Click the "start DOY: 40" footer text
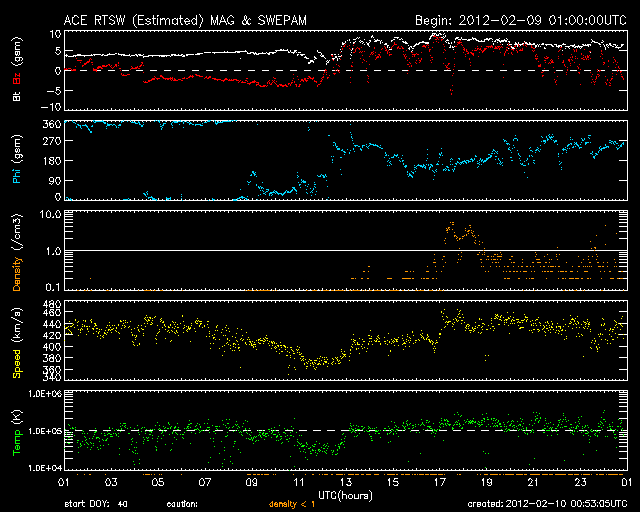640x512 pixels. click(x=96, y=505)
